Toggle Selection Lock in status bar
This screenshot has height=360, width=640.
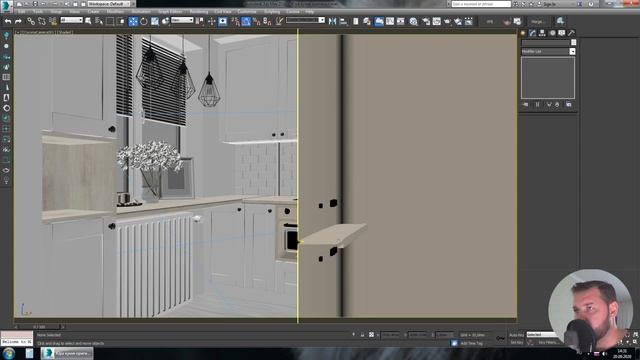[362, 335]
